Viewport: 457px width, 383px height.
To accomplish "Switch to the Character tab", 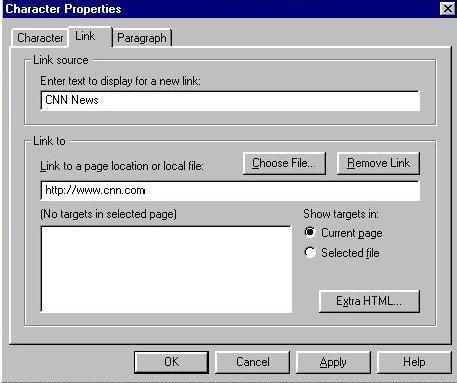I will [40, 38].
